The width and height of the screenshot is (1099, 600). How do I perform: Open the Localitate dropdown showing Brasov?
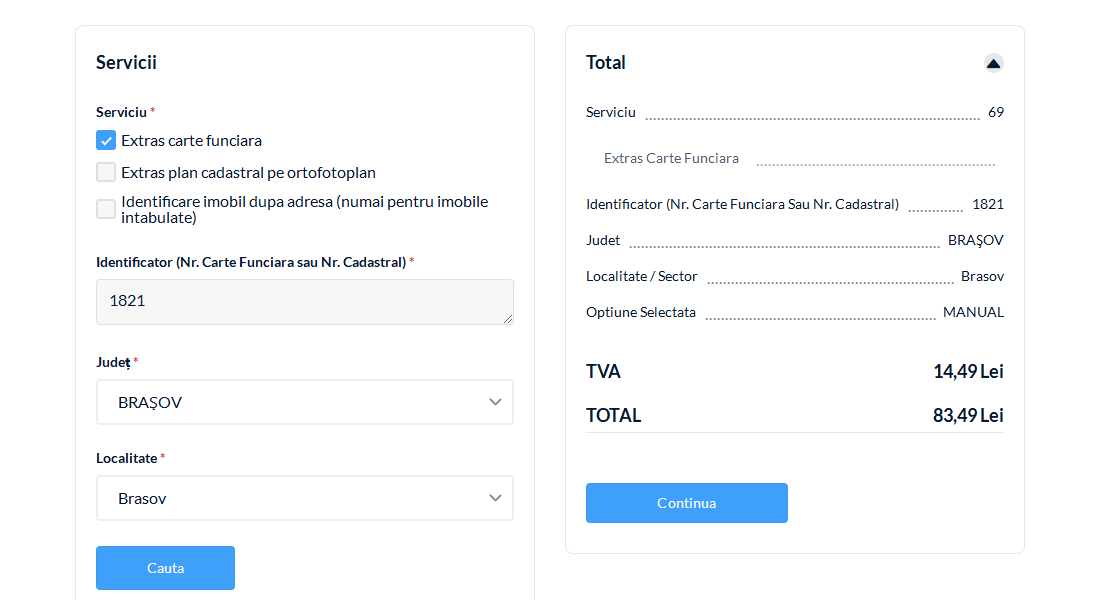pos(304,498)
